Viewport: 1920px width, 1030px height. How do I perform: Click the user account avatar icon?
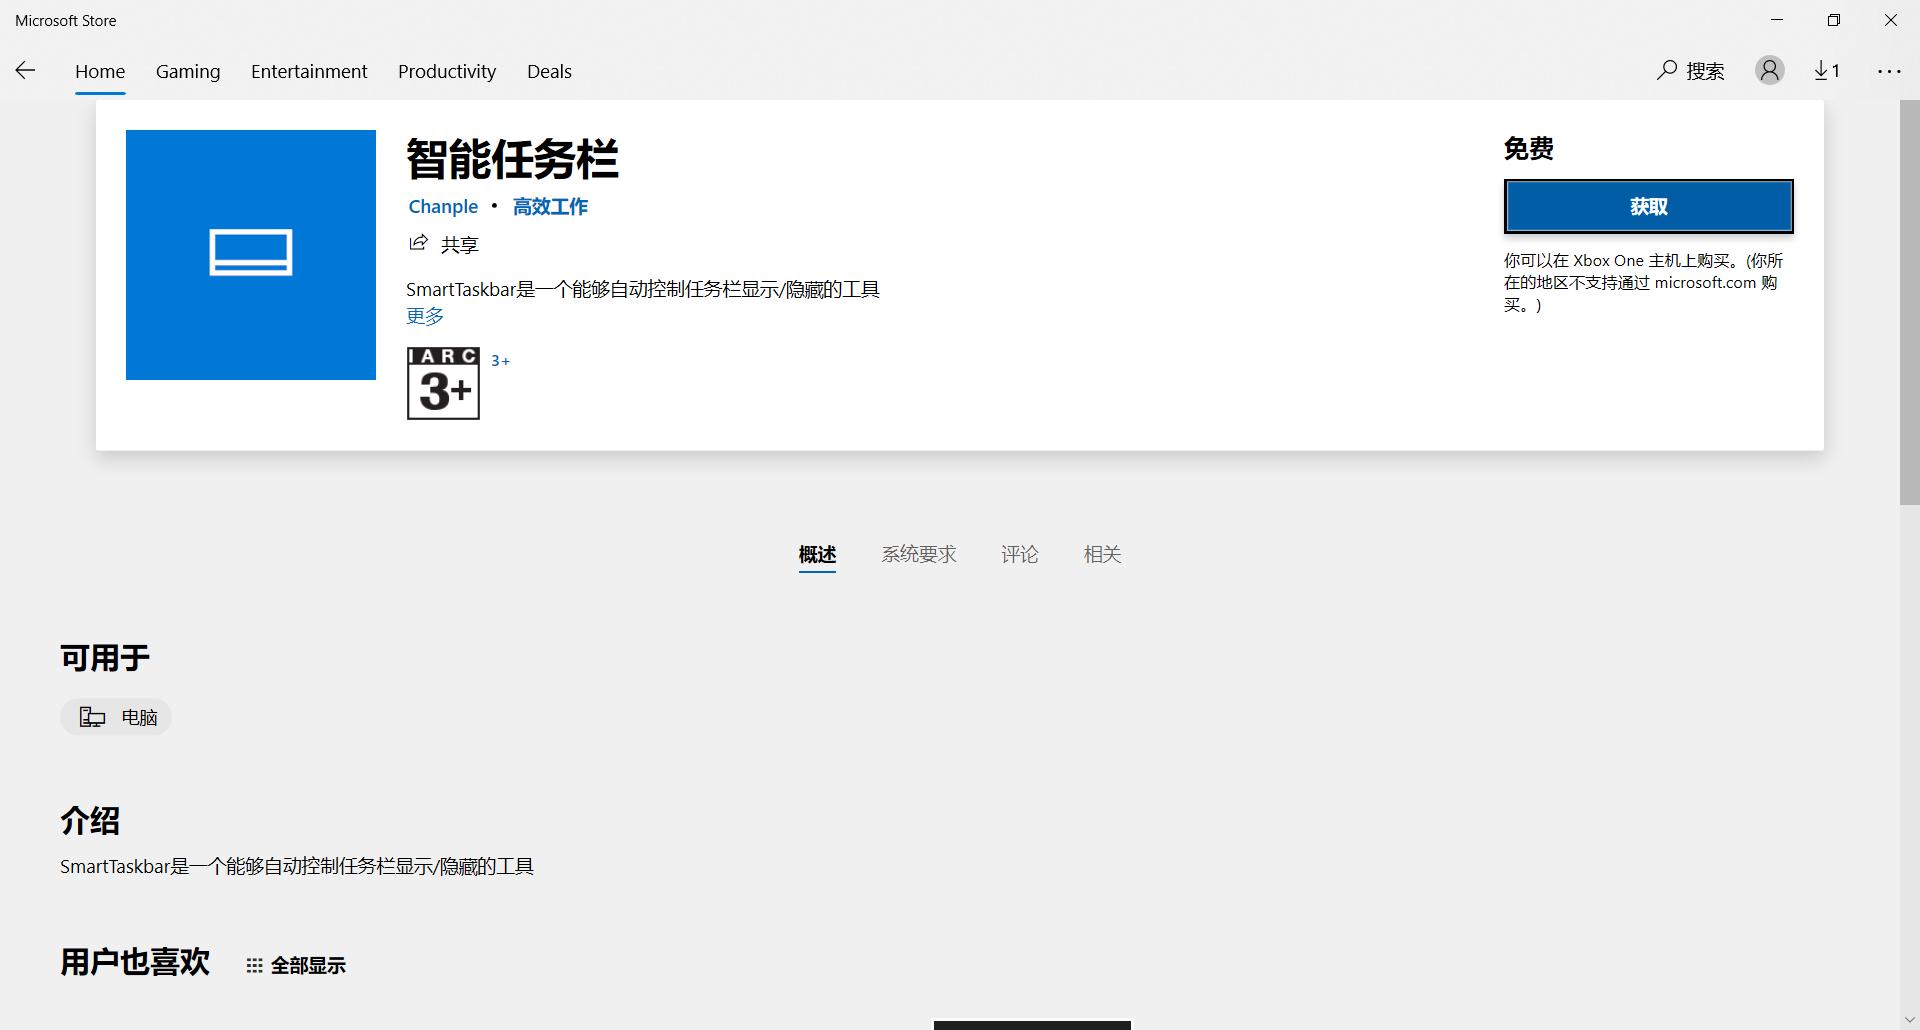click(1769, 71)
